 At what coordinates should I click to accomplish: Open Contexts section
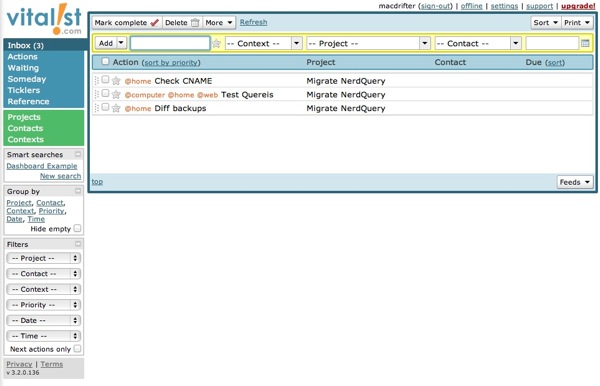pyautogui.click(x=26, y=139)
